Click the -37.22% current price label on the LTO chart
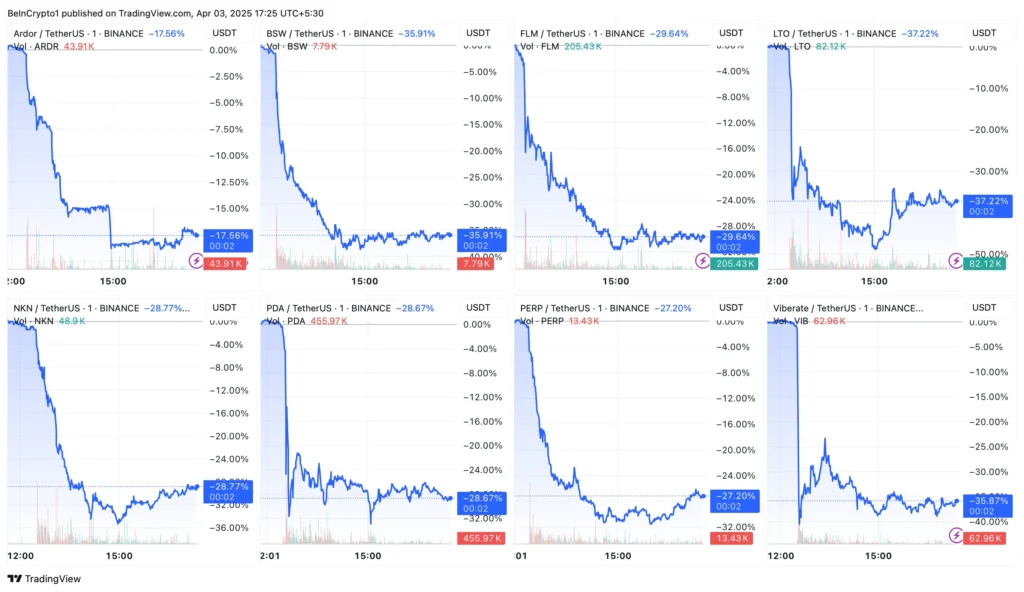This screenshot has width=1024, height=592. coord(984,200)
